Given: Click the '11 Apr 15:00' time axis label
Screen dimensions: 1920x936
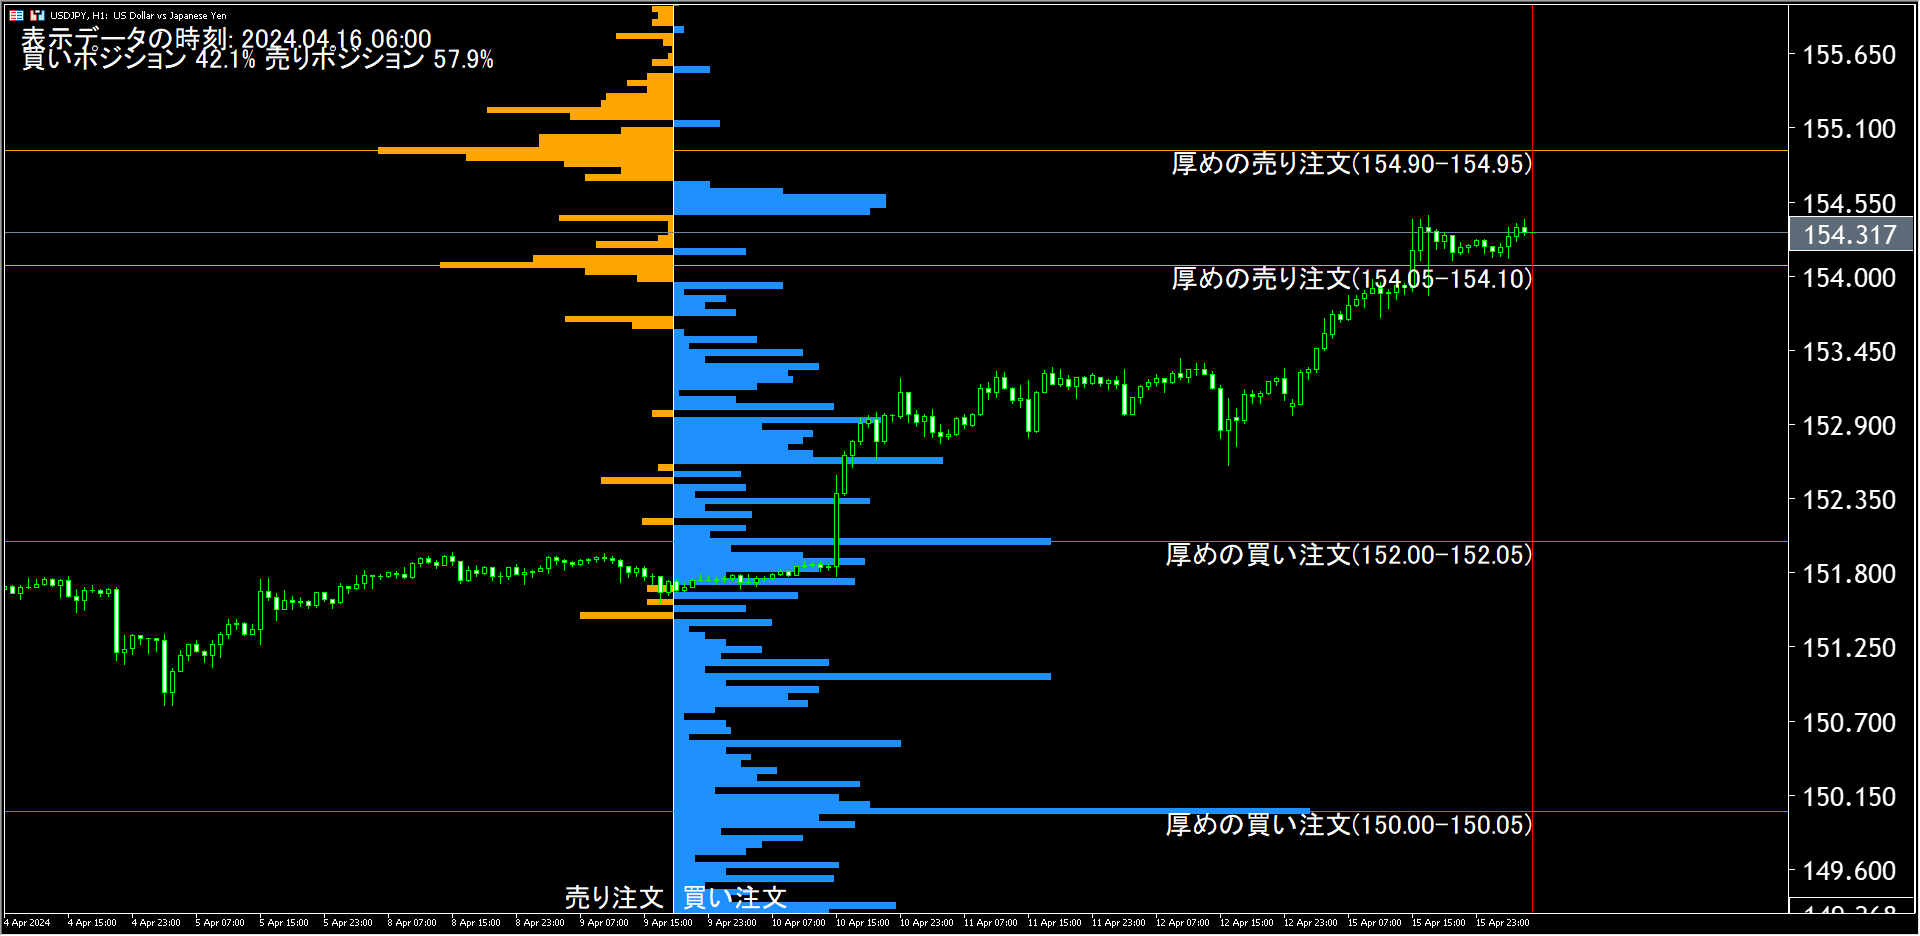Looking at the screenshot, I should (1054, 923).
